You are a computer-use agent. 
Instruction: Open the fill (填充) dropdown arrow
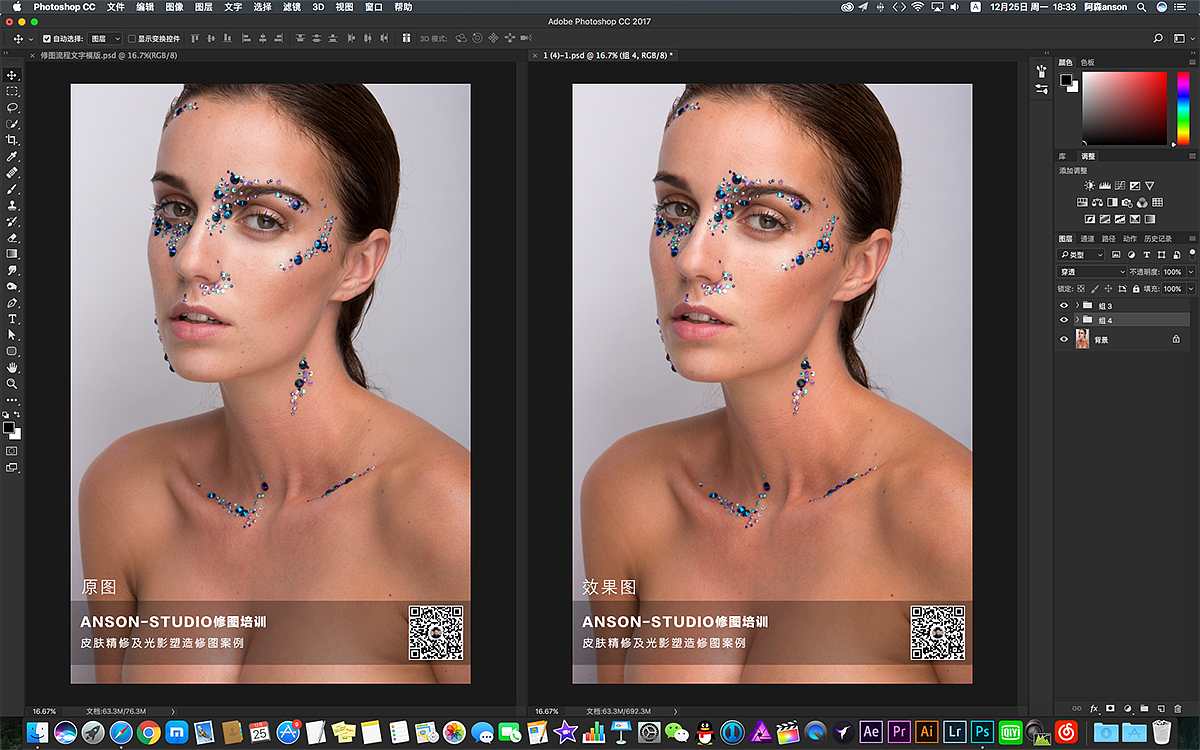(x=1191, y=289)
